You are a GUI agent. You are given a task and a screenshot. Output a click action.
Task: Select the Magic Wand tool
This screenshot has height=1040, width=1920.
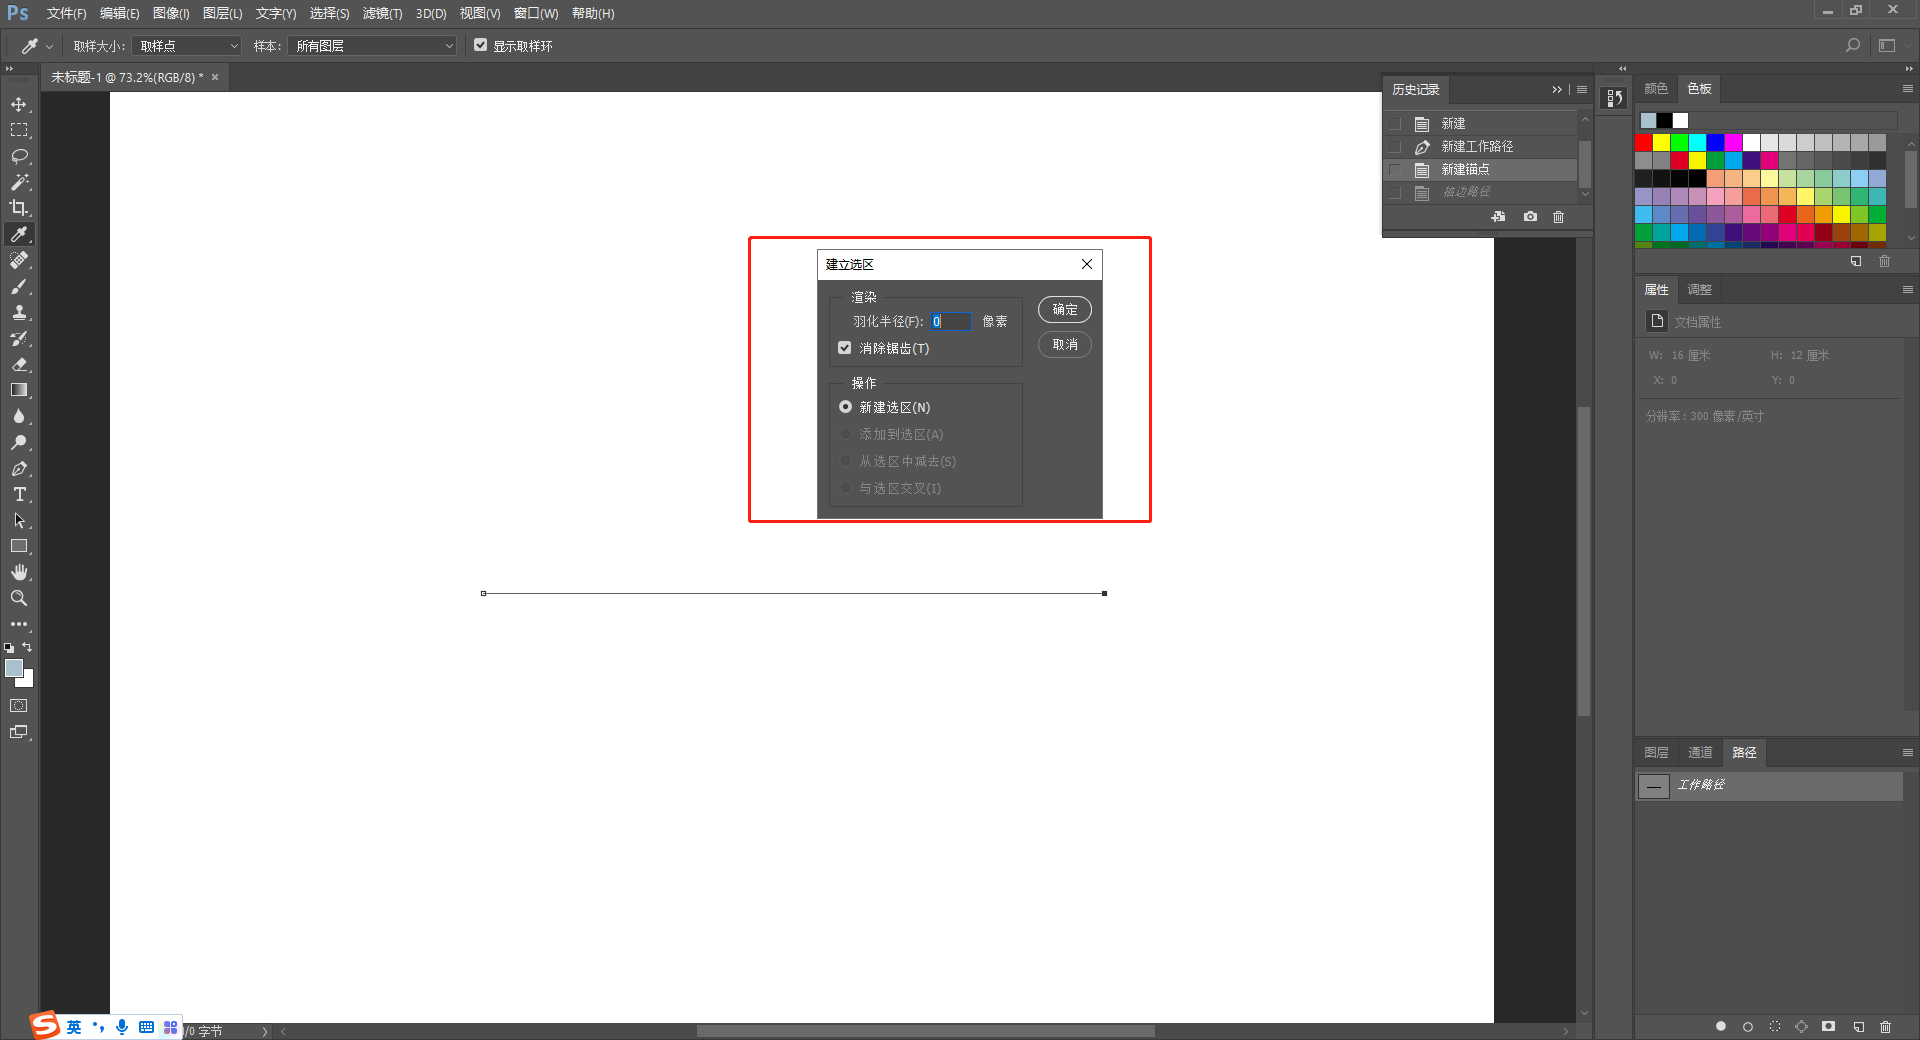(x=19, y=182)
